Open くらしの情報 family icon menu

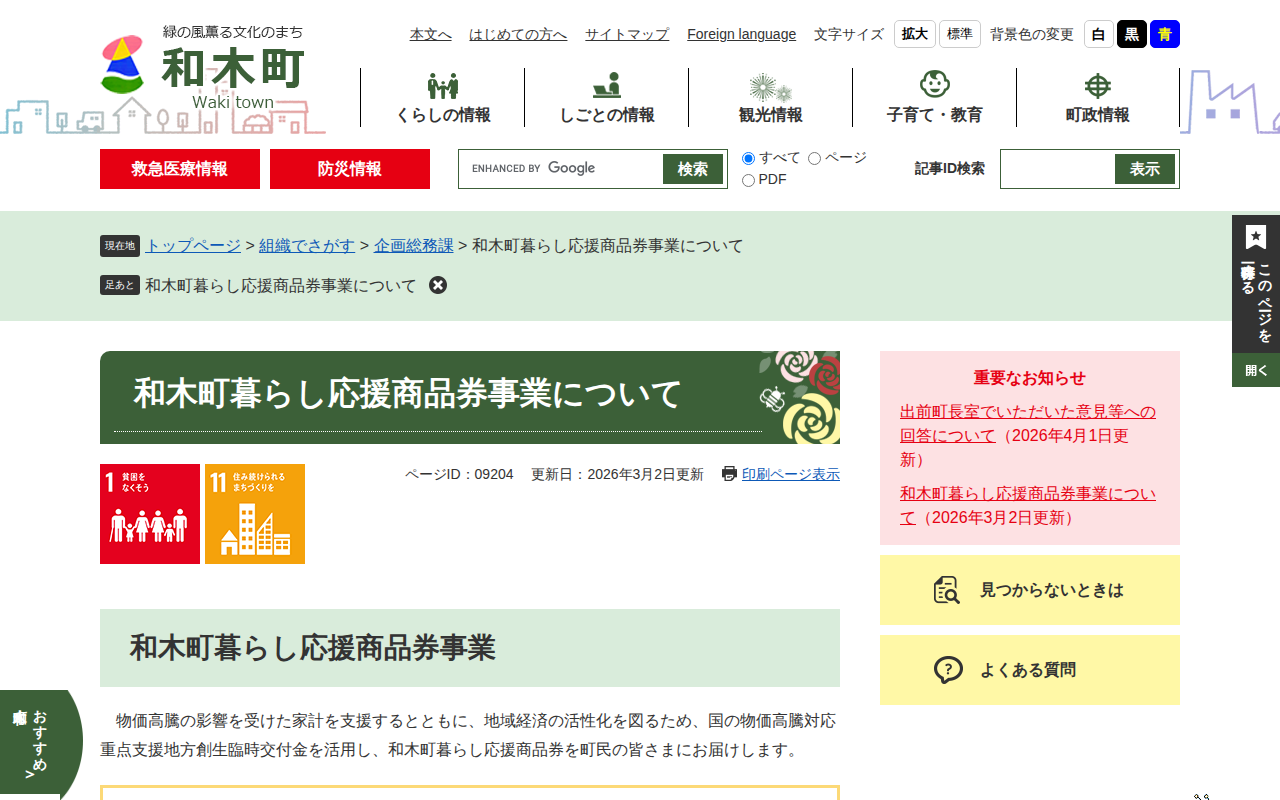click(x=442, y=86)
